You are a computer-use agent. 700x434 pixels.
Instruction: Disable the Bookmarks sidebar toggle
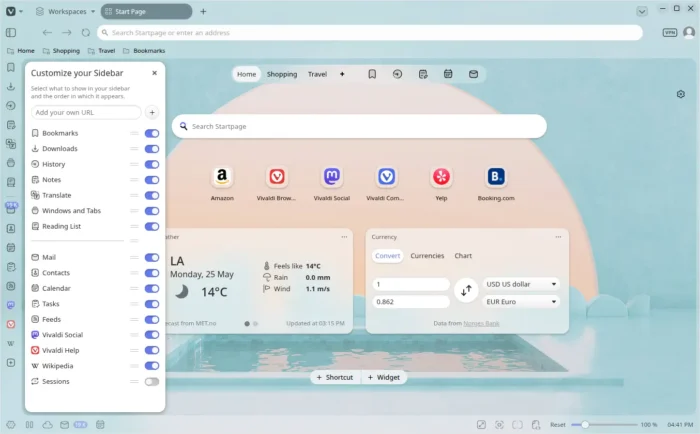point(152,133)
